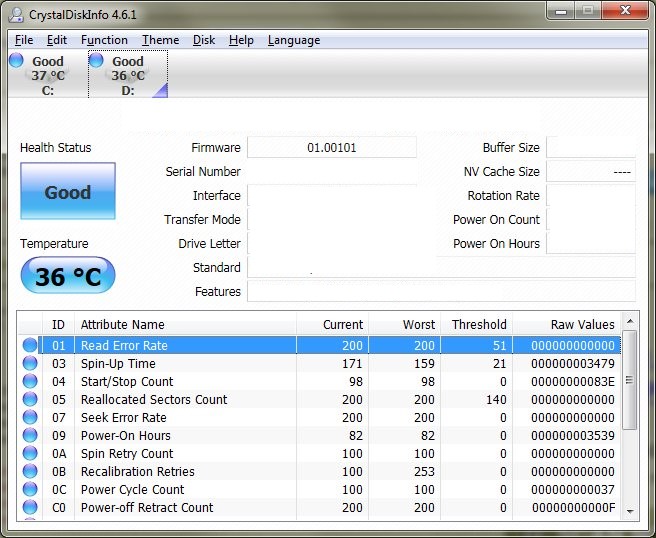Open the Language menu
This screenshot has width=656, height=538.
294,40
